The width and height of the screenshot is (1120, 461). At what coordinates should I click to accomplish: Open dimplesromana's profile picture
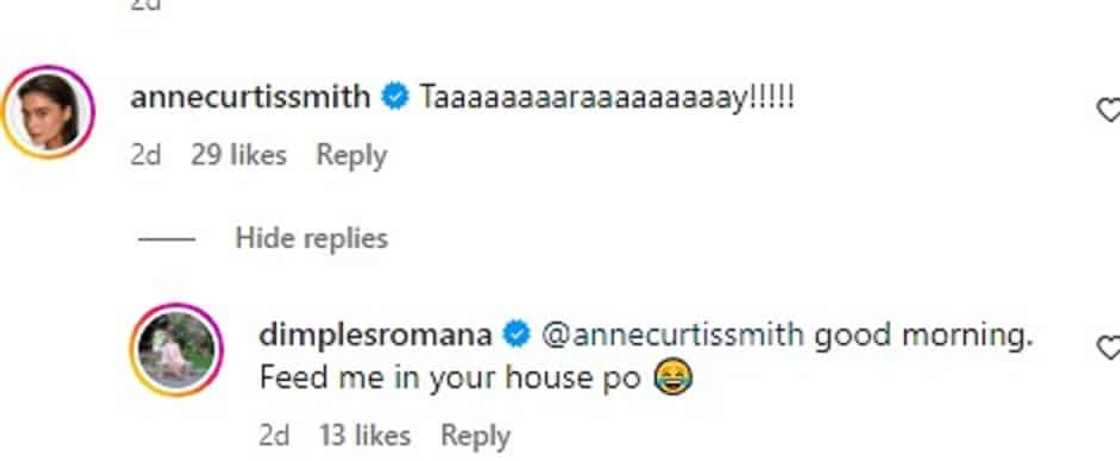(176, 350)
